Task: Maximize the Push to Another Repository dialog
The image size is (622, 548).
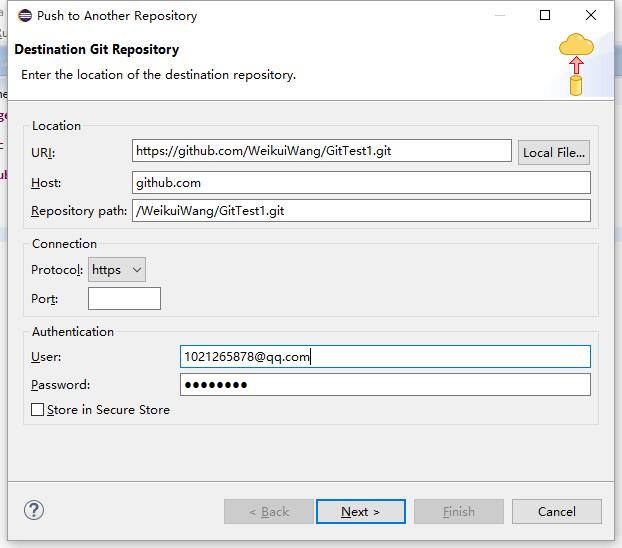Action: 545,15
